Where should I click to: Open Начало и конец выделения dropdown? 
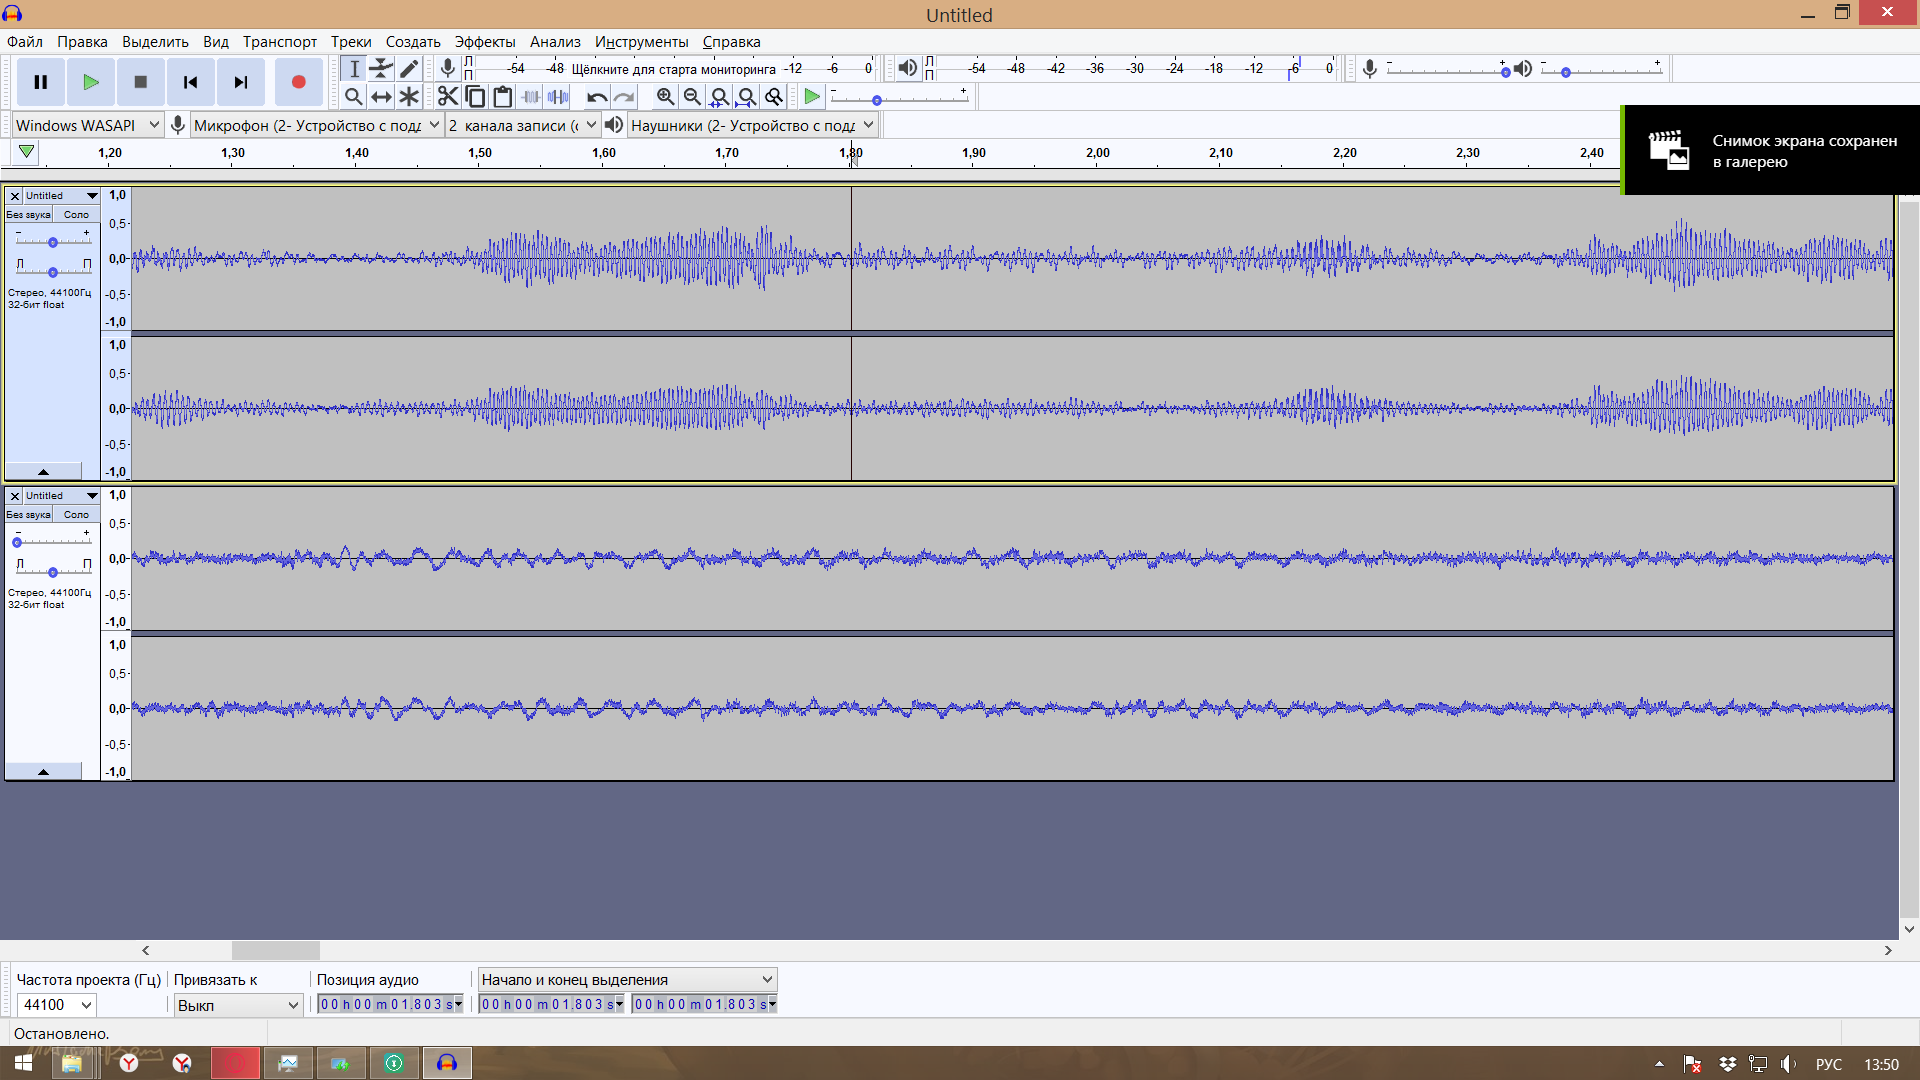[x=628, y=980]
